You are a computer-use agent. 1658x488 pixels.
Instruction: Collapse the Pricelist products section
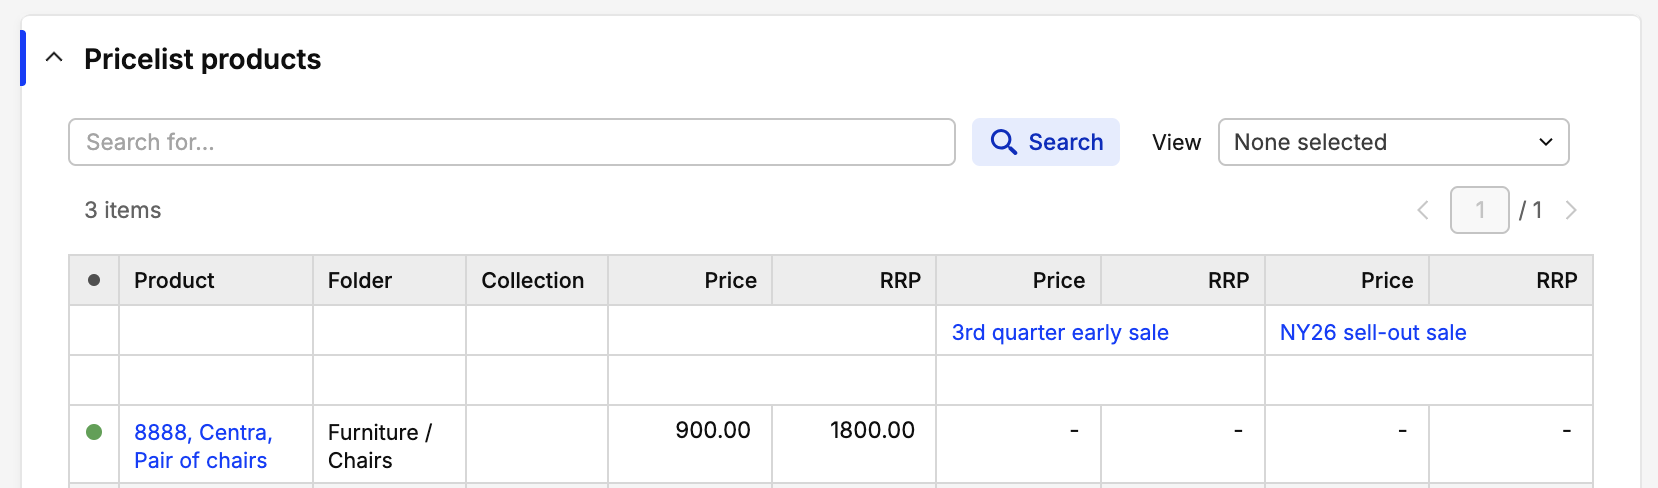[x=55, y=58]
